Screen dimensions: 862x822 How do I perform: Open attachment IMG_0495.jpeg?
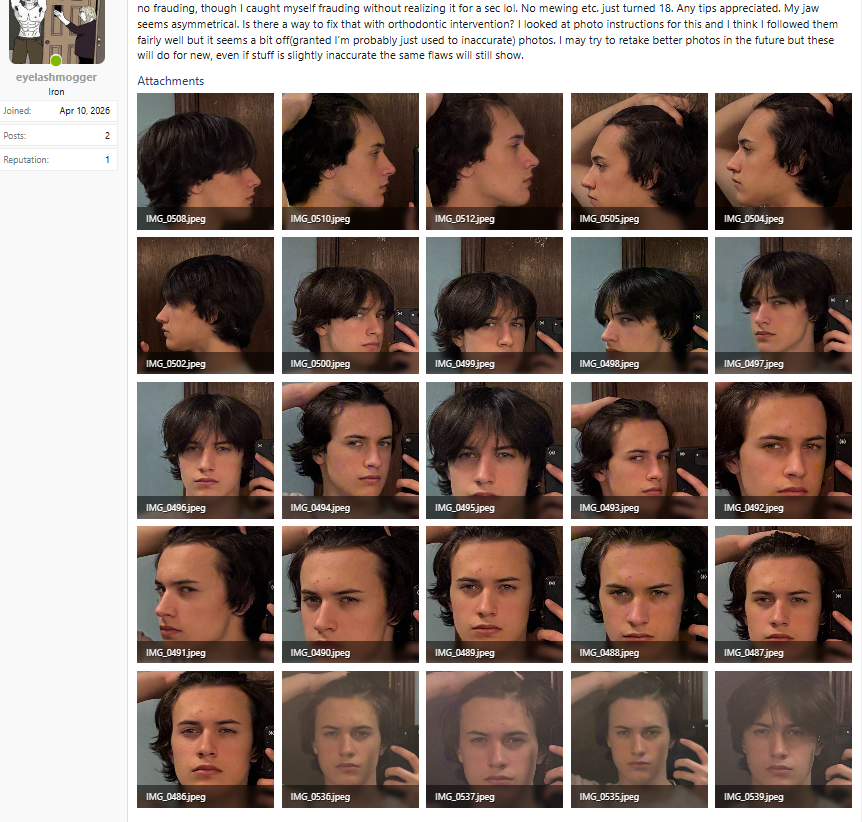tap(494, 450)
